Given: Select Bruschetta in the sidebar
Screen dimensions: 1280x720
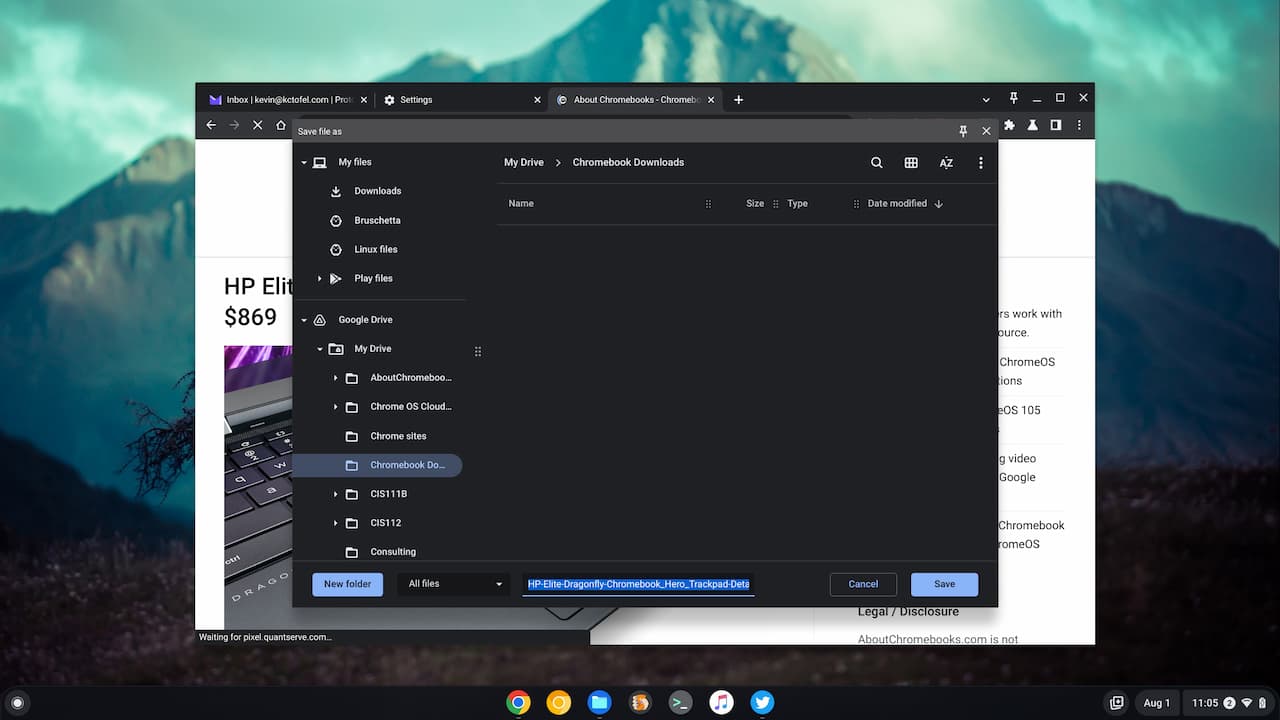Looking at the screenshot, I should [x=378, y=220].
